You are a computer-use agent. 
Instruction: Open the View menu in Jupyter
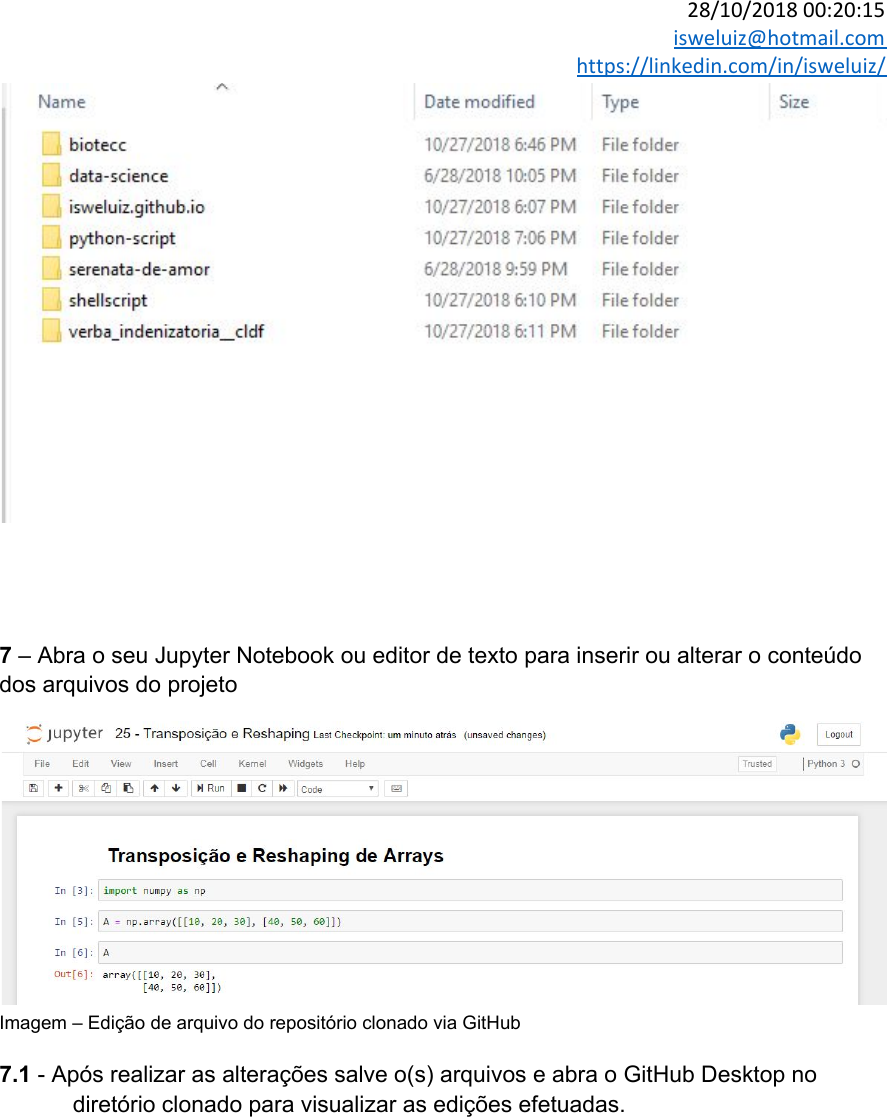(121, 764)
